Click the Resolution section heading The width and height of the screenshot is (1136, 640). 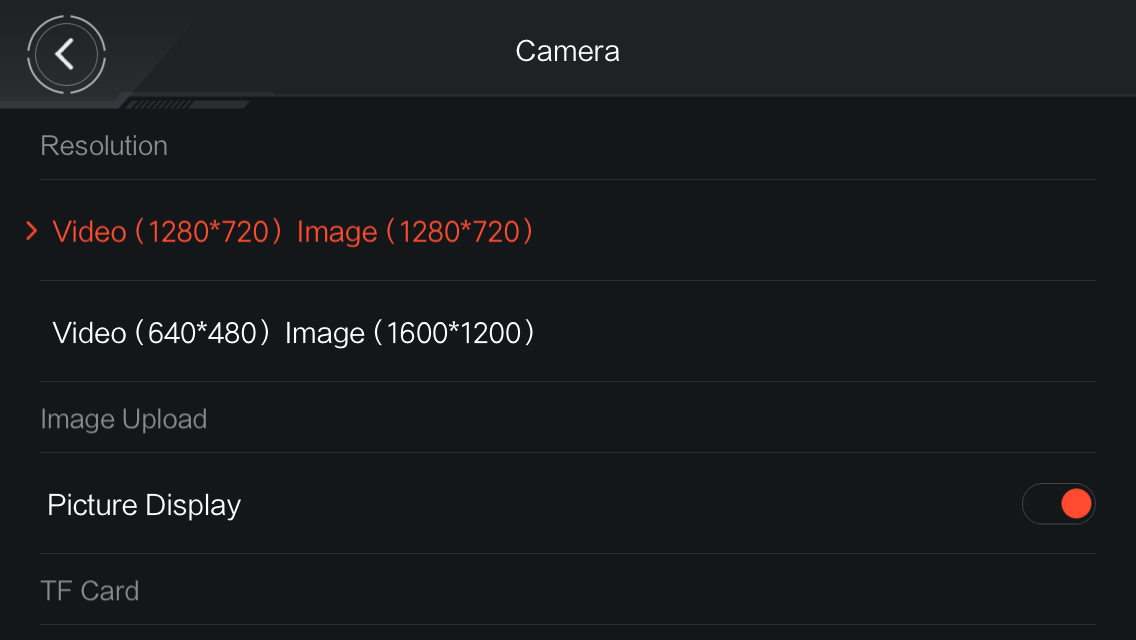coord(104,146)
